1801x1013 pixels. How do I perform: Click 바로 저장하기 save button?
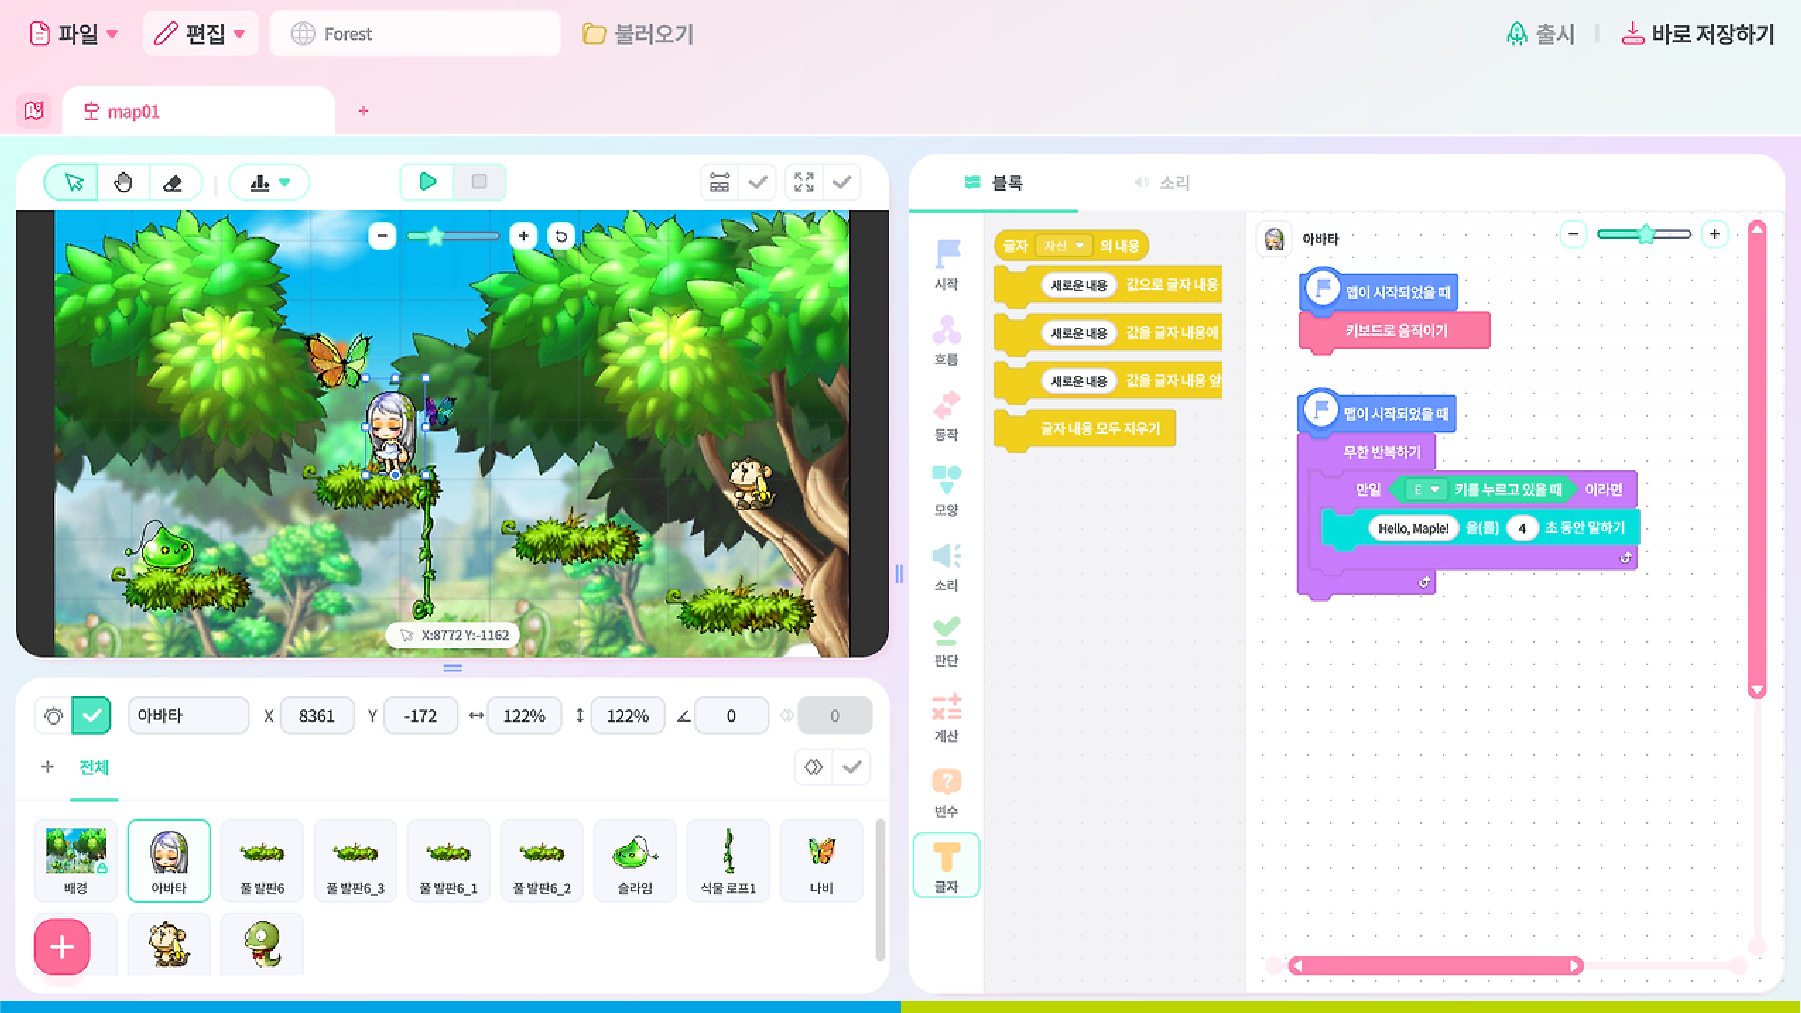(1697, 34)
